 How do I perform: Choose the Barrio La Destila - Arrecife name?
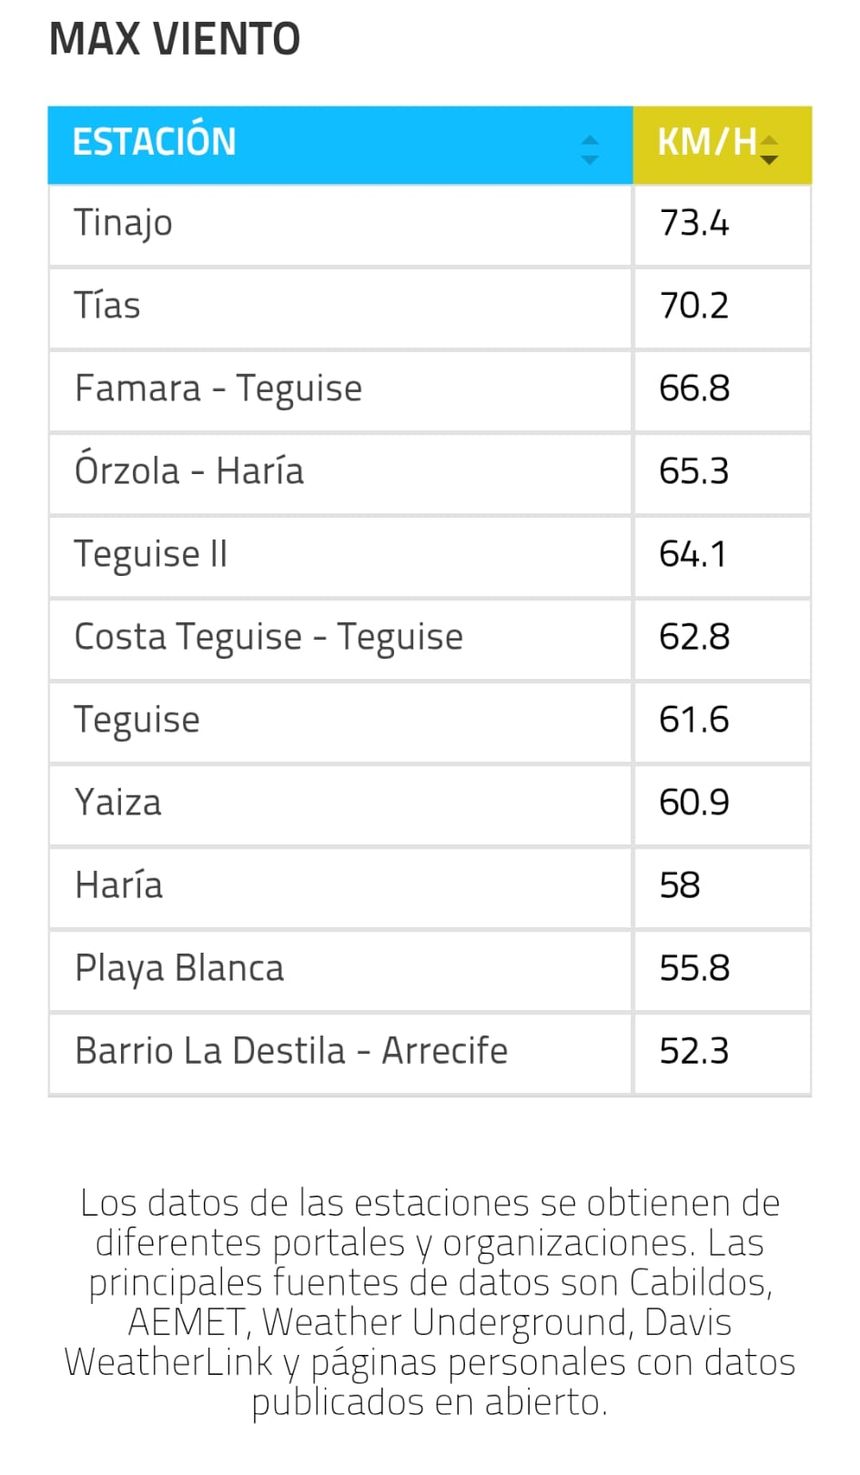(x=291, y=1052)
